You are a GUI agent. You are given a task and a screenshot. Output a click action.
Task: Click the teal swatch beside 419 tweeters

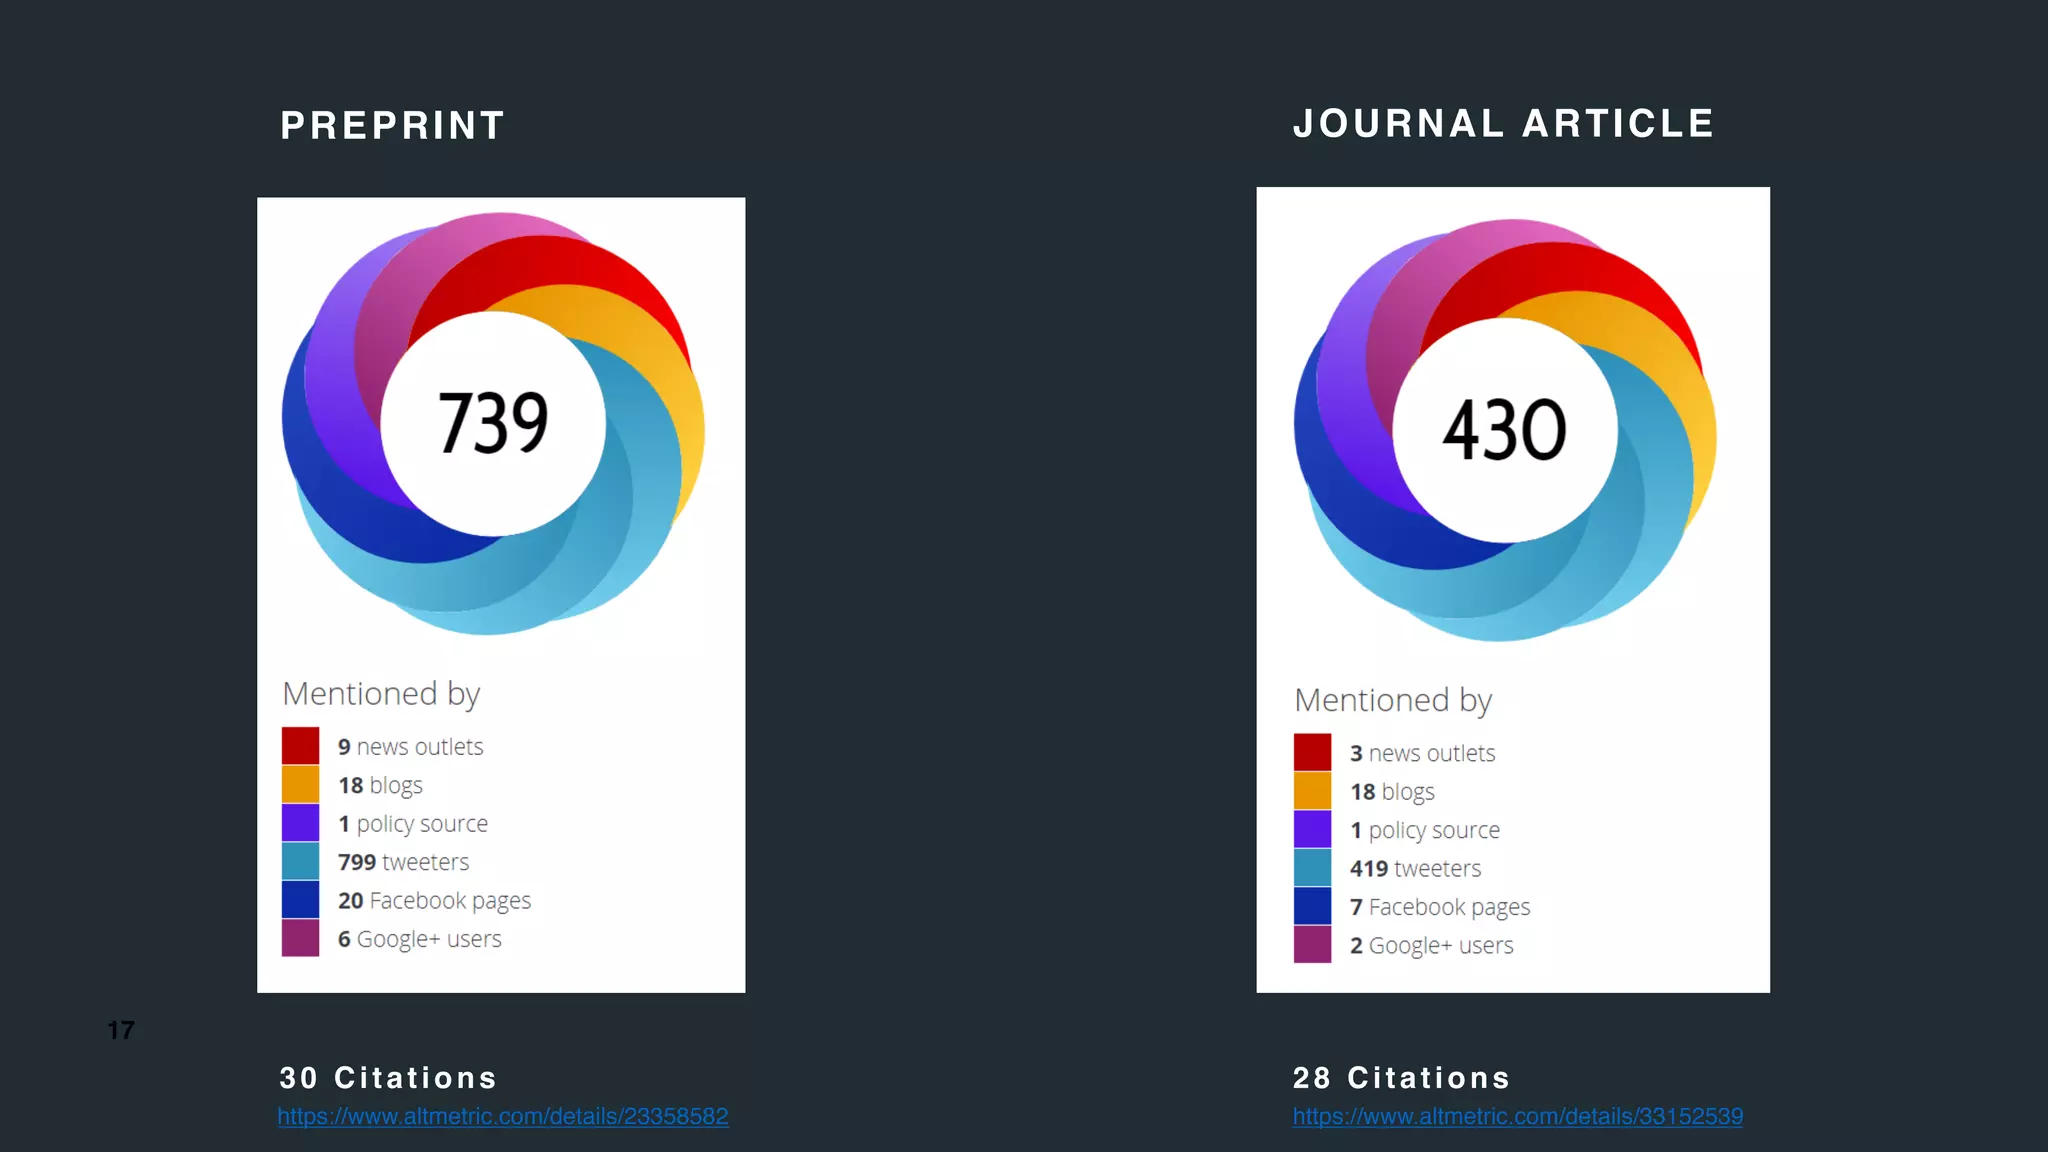1312,868
